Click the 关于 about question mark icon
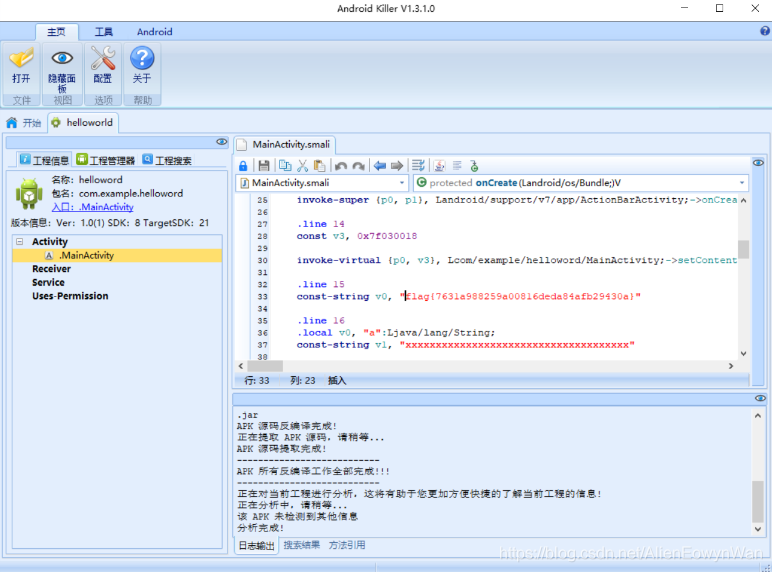The width and height of the screenshot is (772, 572). pos(142,58)
